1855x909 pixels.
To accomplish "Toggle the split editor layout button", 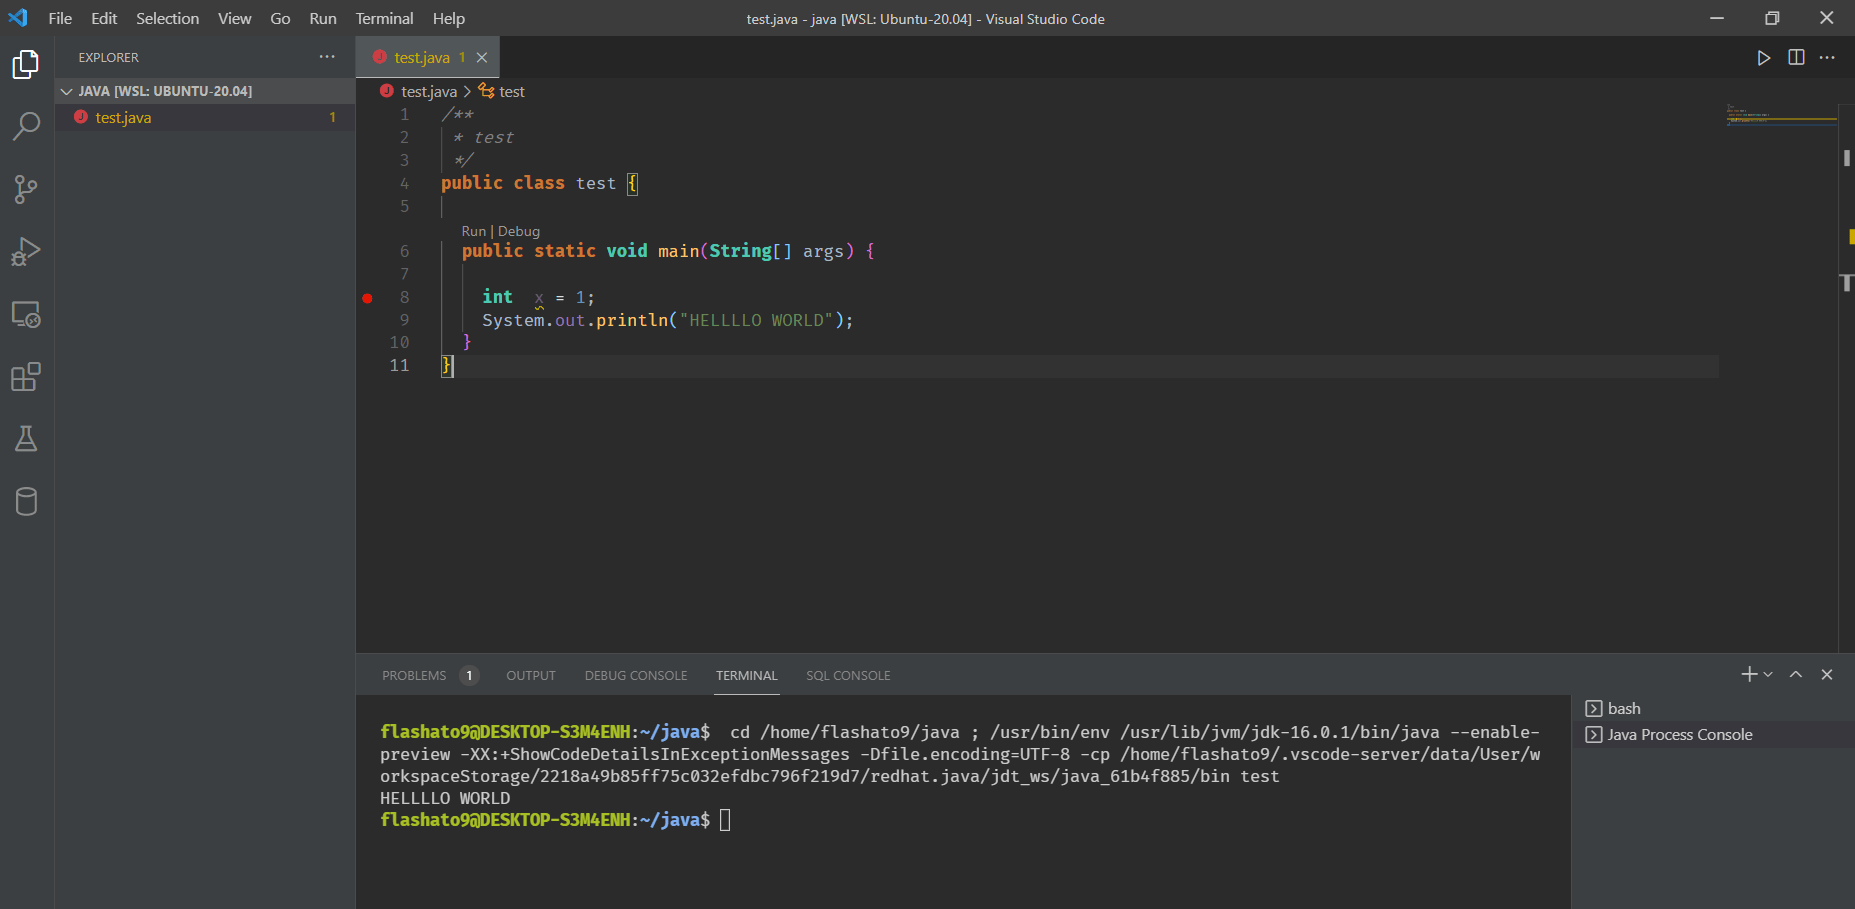I will (1795, 57).
